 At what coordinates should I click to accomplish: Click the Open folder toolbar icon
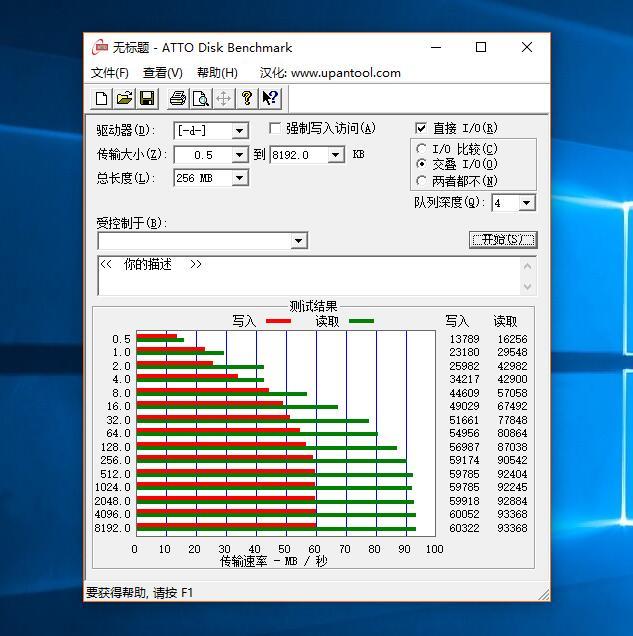coord(124,99)
